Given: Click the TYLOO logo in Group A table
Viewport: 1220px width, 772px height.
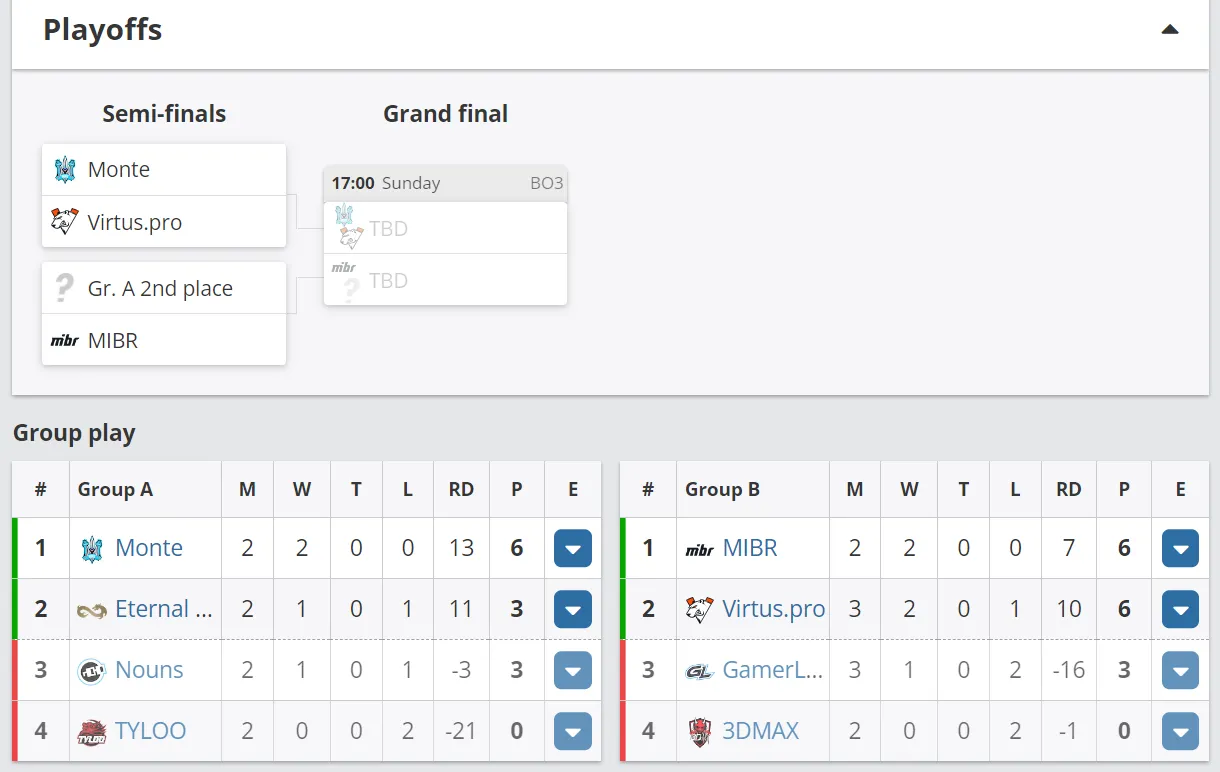Looking at the screenshot, I should [92, 731].
